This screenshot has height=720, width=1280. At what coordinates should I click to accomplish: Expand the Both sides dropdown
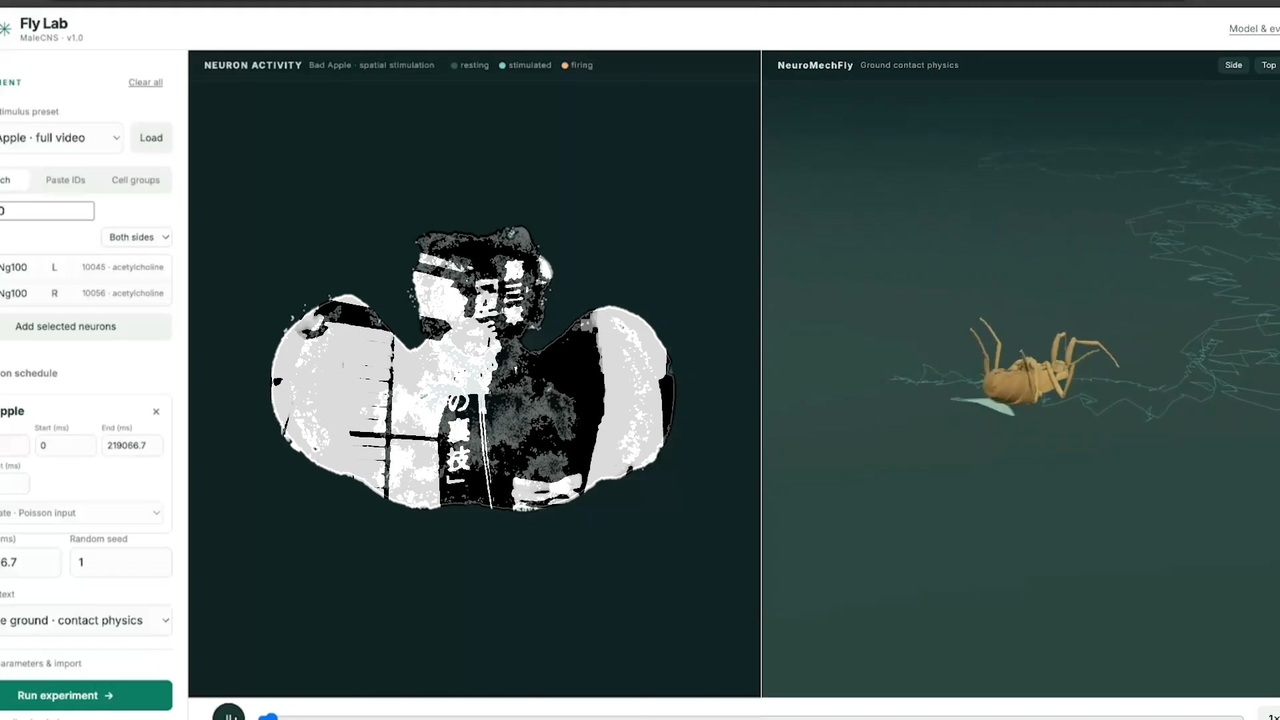pyautogui.click(x=137, y=237)
